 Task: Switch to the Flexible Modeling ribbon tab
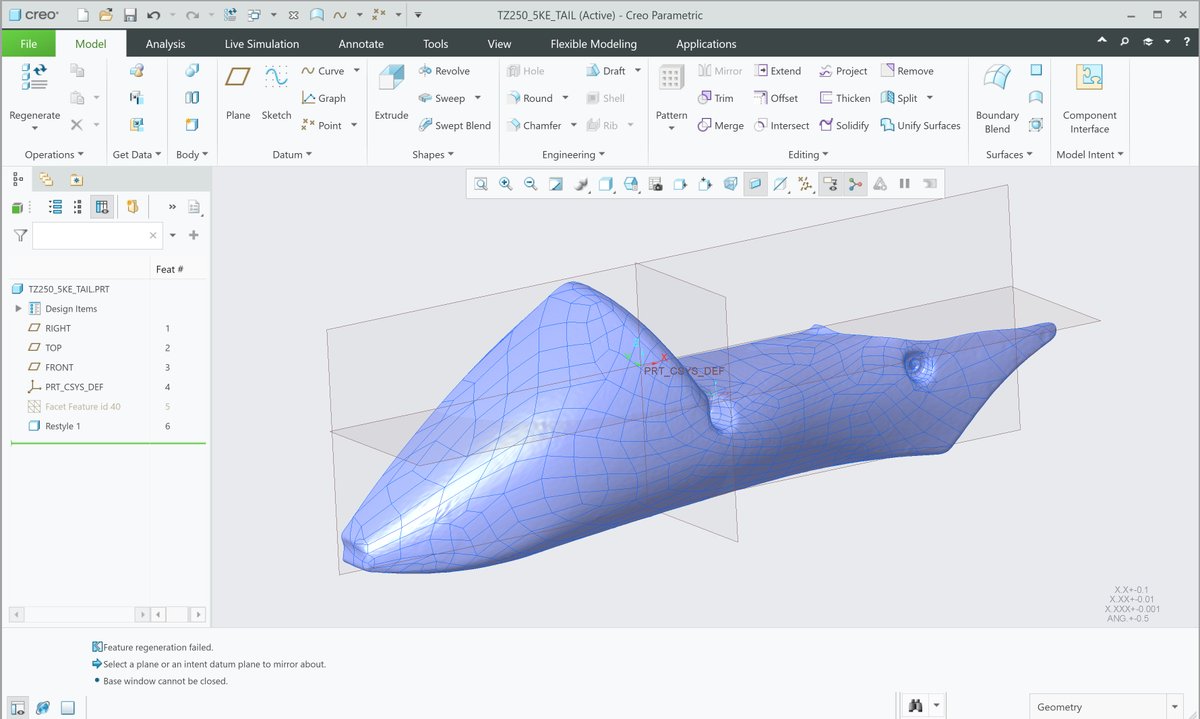click(x=593, y=43)
